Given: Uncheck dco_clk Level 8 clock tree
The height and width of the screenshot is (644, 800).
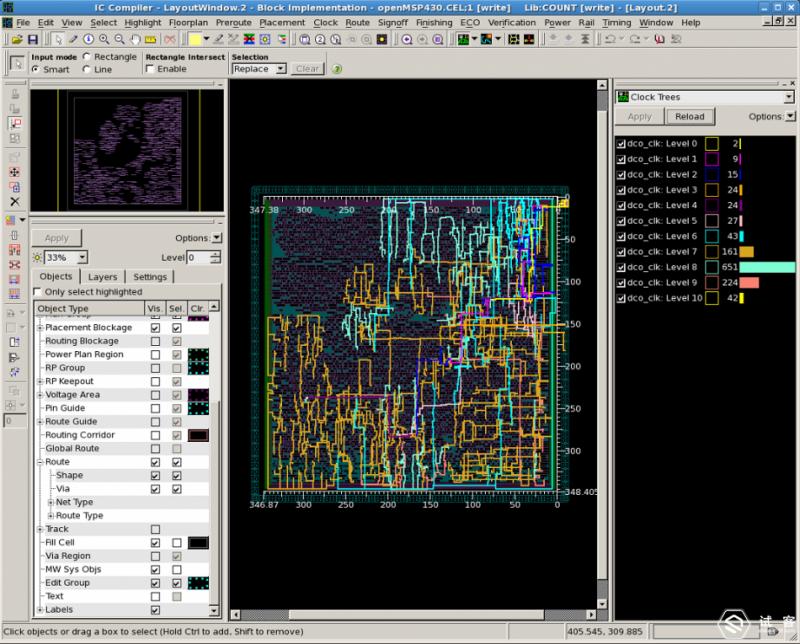Looking at the screenshot, I should pyautogui.click(x=621, y=267).
